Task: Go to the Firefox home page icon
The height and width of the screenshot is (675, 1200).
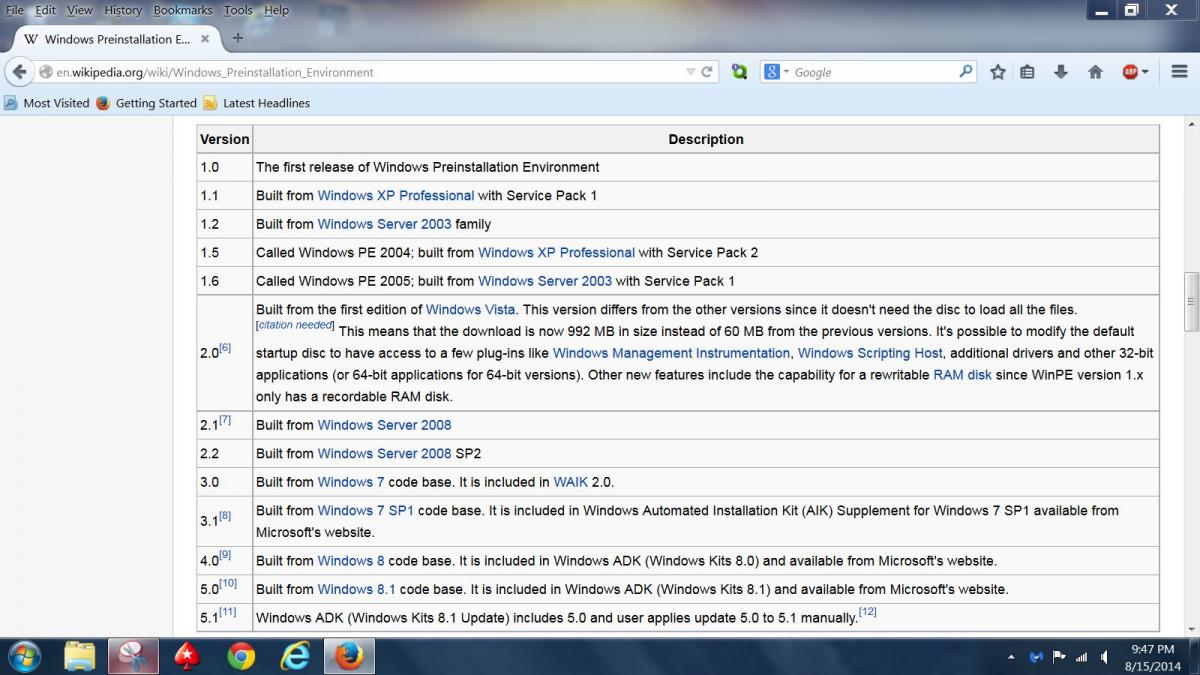Action: (x=1095, y=72)
